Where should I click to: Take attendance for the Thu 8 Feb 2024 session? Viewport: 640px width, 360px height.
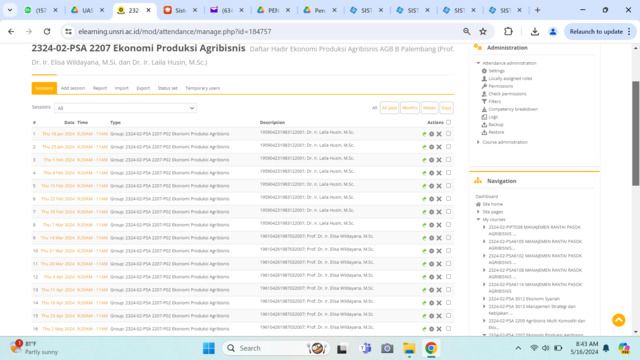click(x=424, y=173)
